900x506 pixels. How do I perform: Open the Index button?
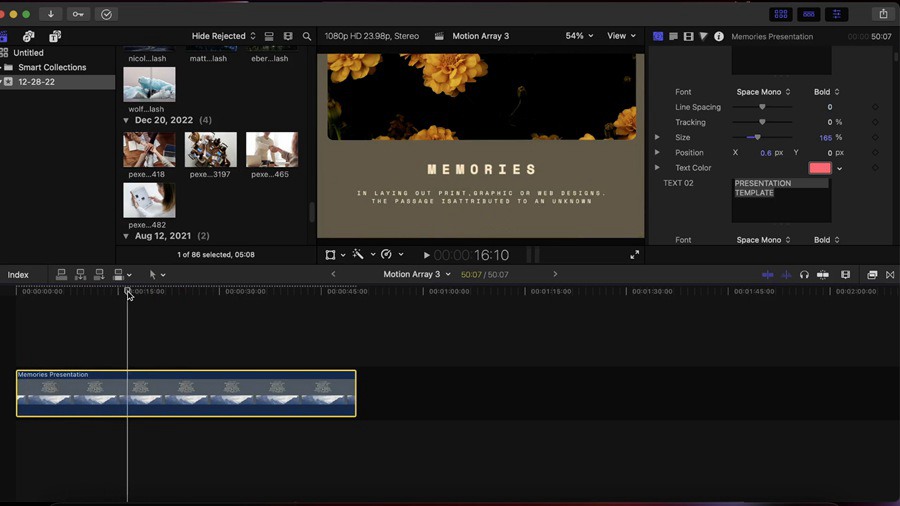[x=18, y=275]
